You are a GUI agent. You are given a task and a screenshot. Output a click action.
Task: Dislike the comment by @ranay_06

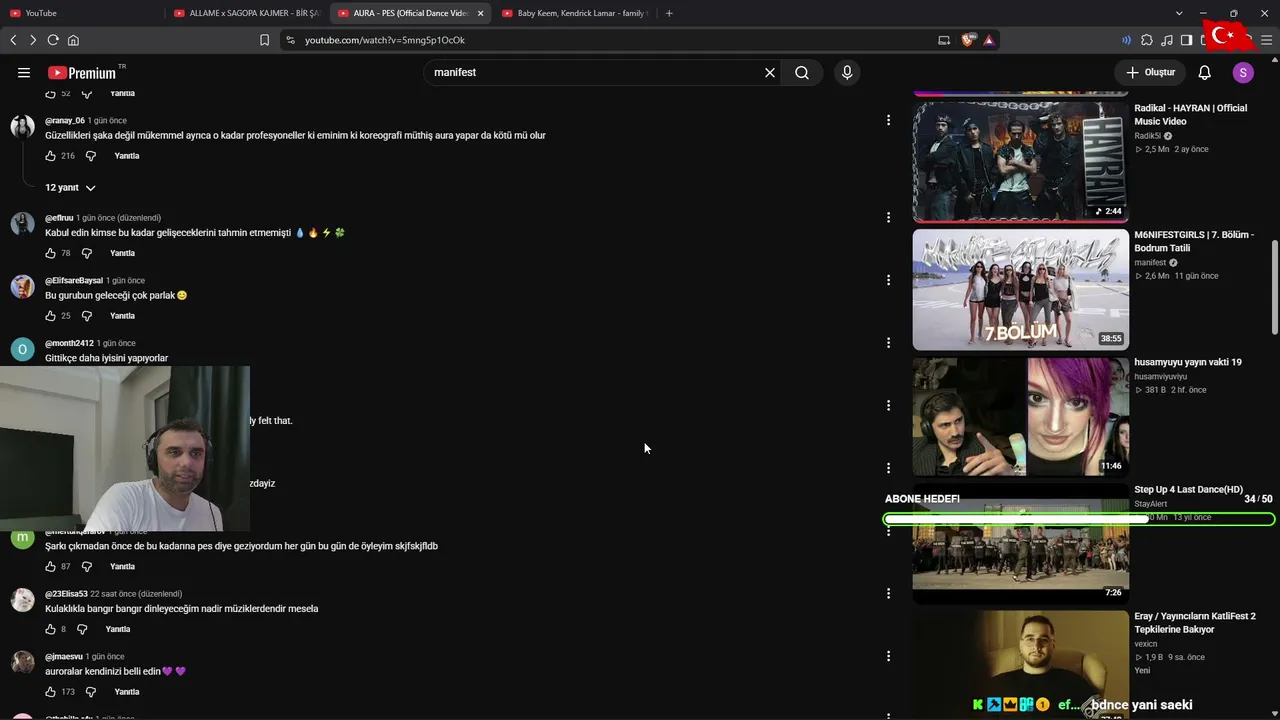[90, 156]
